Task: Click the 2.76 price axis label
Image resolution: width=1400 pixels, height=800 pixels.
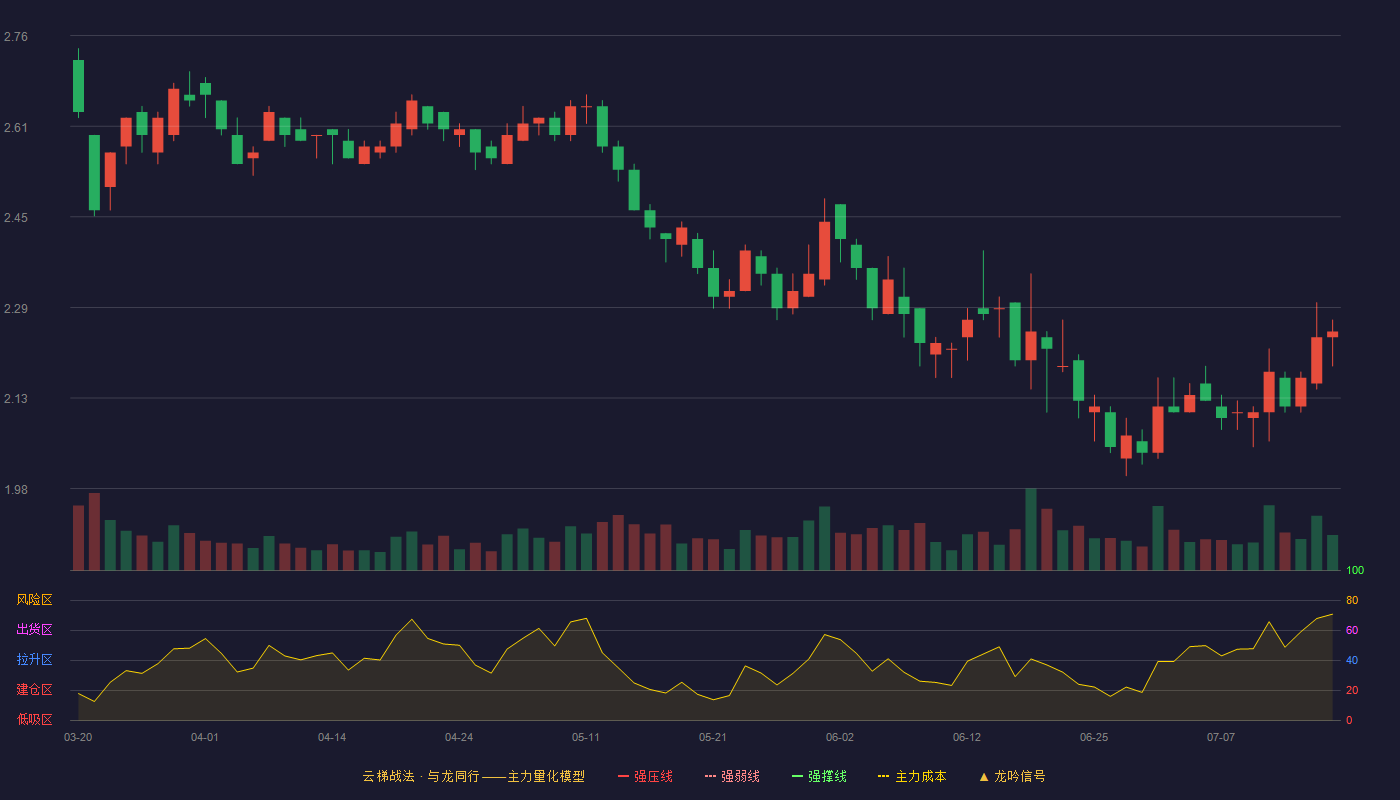Action: point(16,37)
